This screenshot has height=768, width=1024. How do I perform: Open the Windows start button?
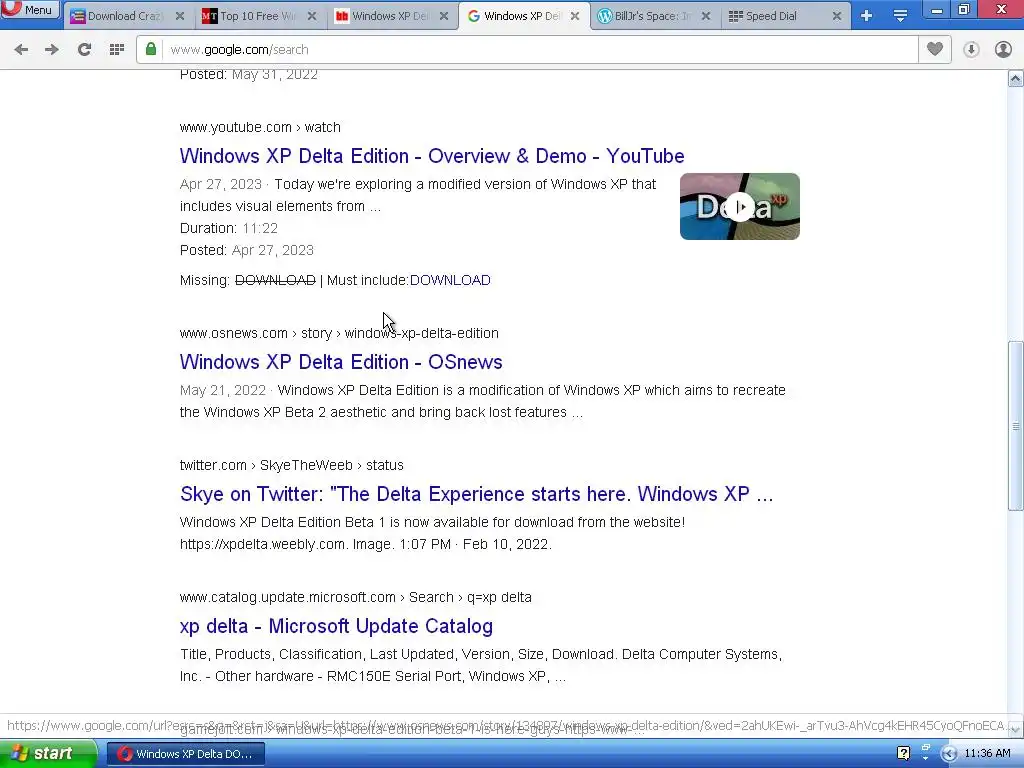(47, 754)
